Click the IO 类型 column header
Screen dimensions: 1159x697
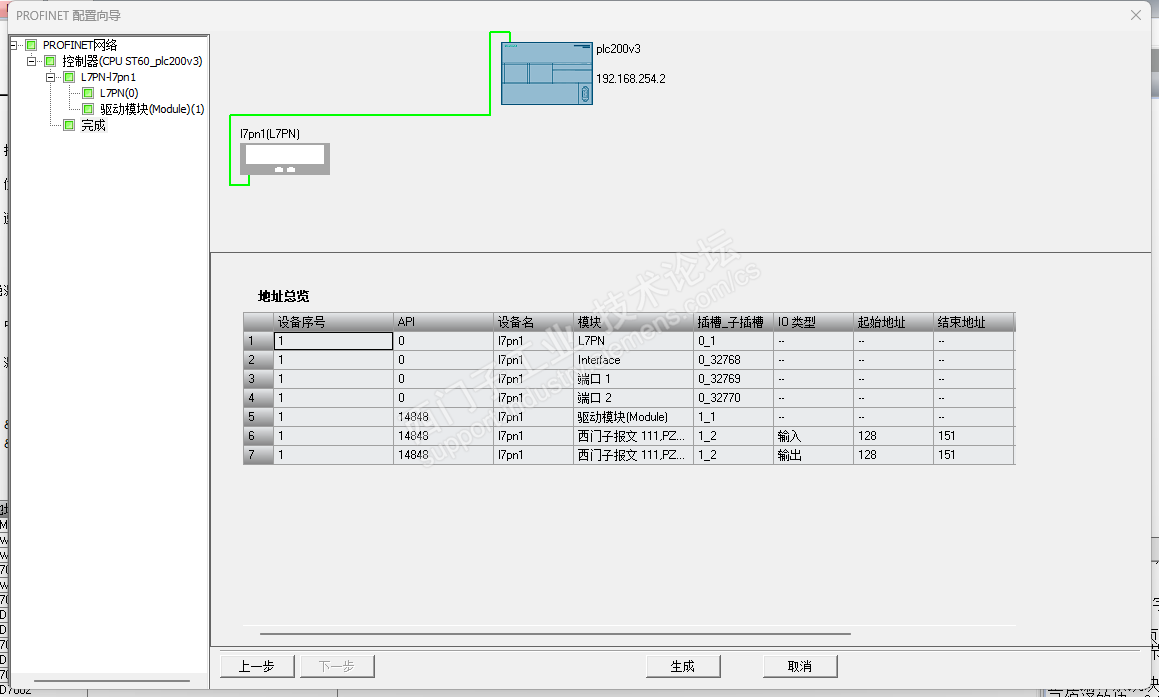(813, 322)
